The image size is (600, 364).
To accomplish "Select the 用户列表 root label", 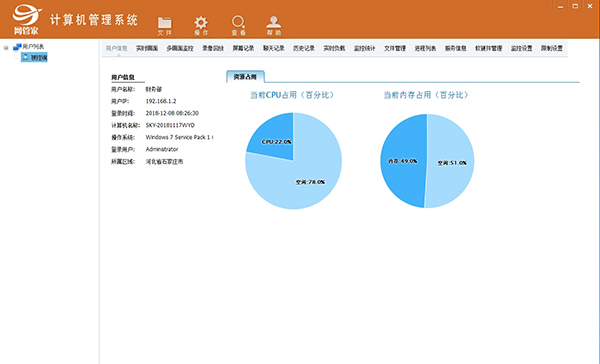I will click(33, 47).
